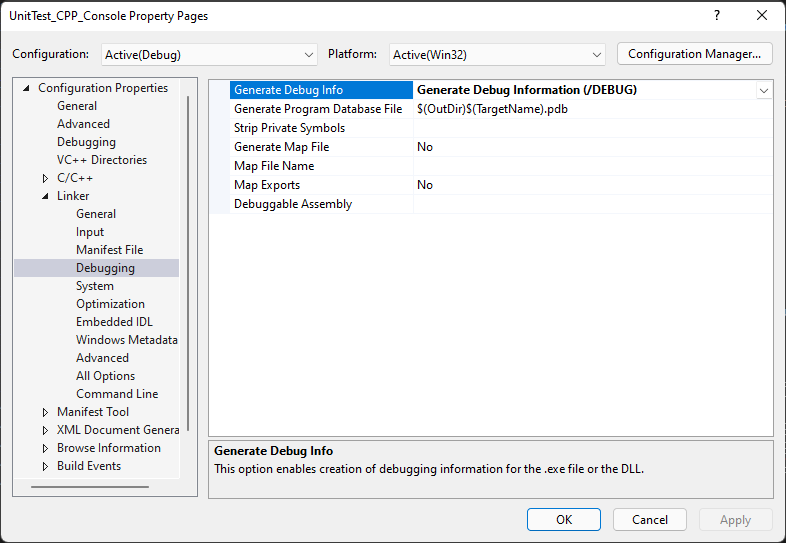
Task: Open Generate Debug Info value dropdown arrow
Action: point(763,91)
